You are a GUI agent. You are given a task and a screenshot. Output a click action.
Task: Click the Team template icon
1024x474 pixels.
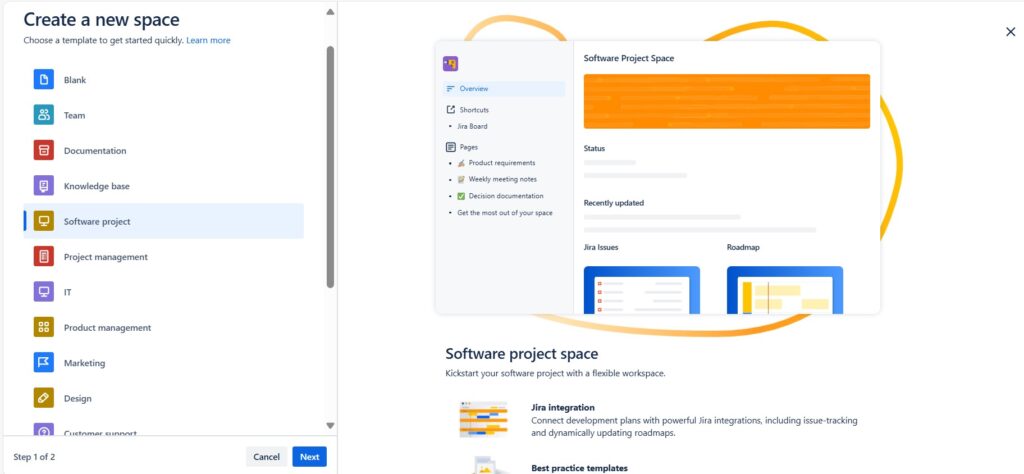coord(43,115)
